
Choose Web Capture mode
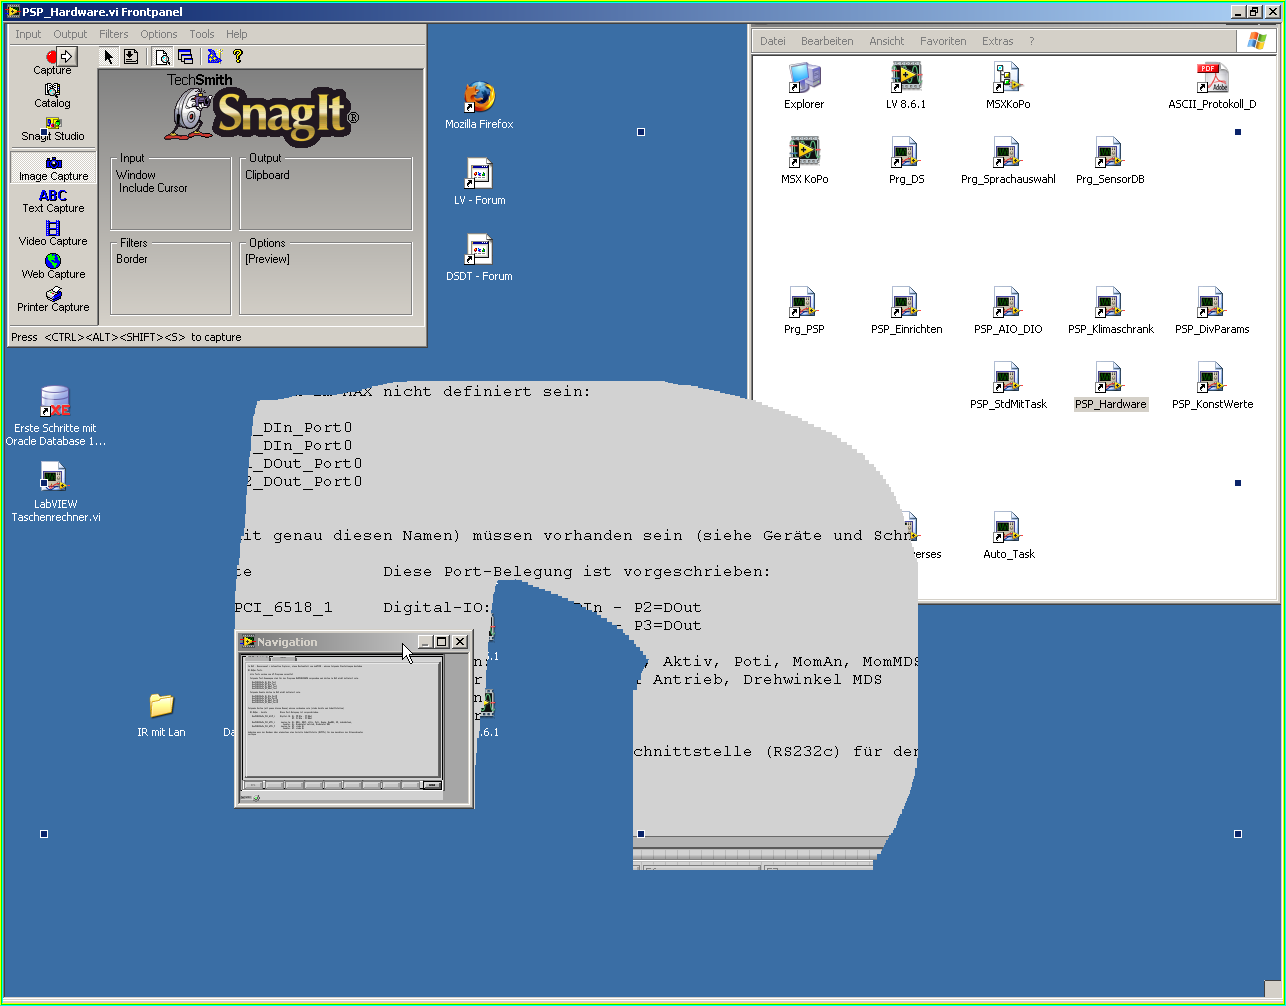click(x=53, y=266)
